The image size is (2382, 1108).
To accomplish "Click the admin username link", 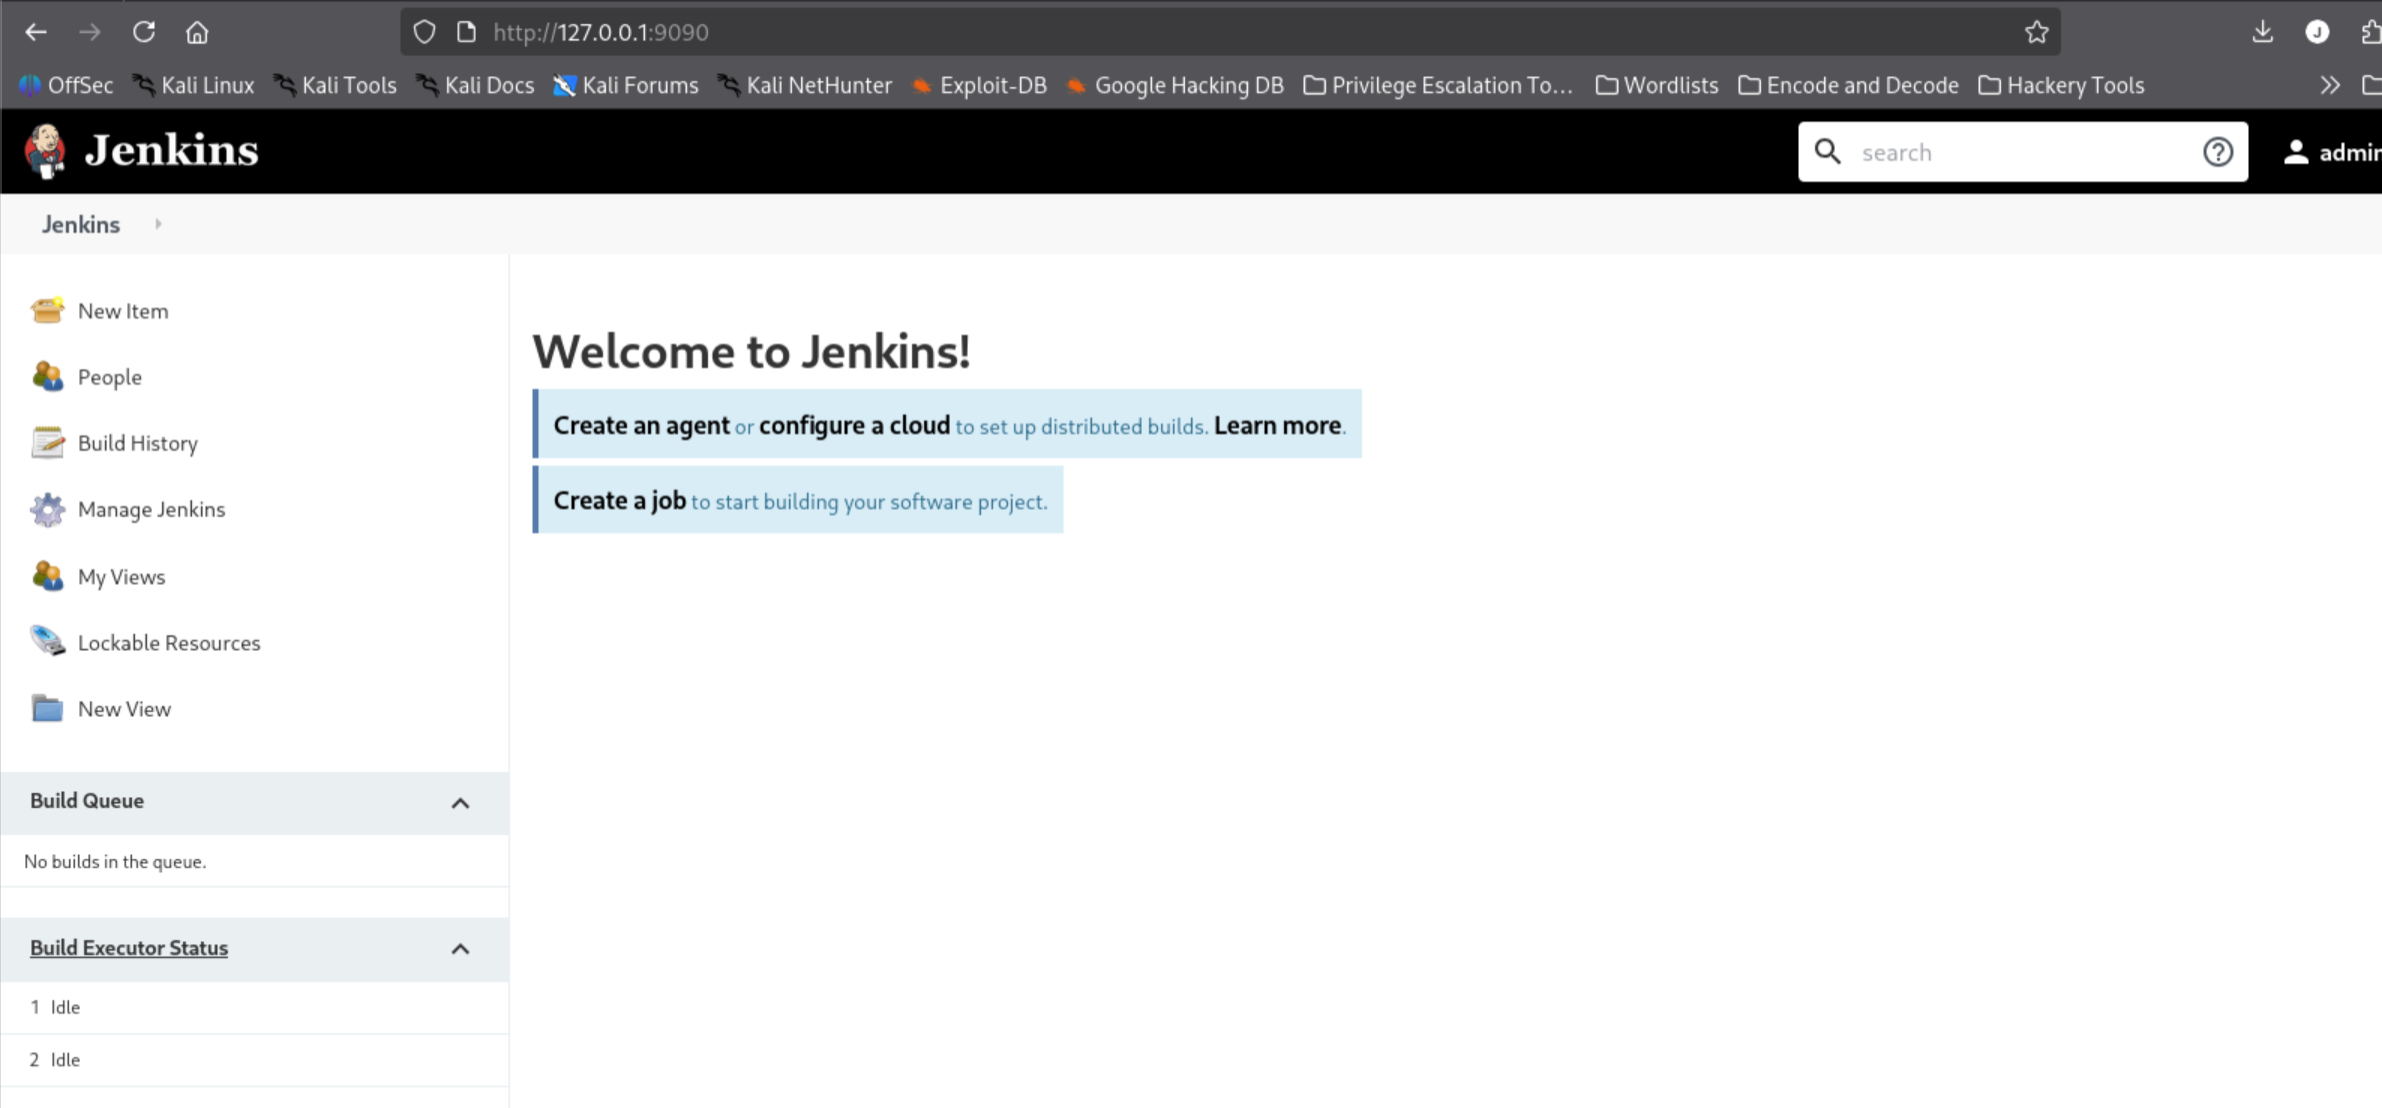I will pos(2350,152).
